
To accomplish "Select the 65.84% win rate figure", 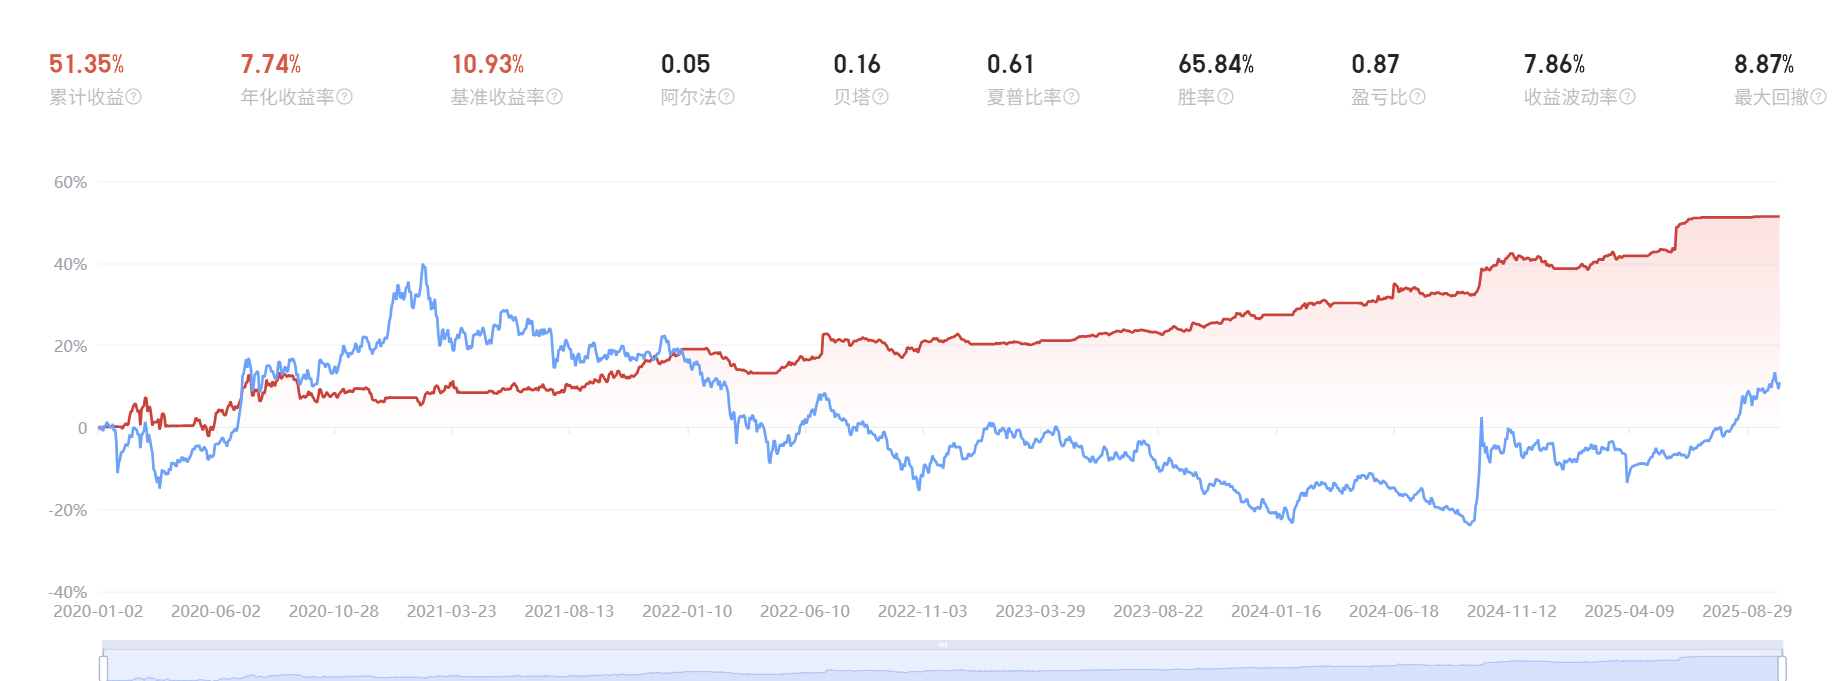I will coord(1216,65).
